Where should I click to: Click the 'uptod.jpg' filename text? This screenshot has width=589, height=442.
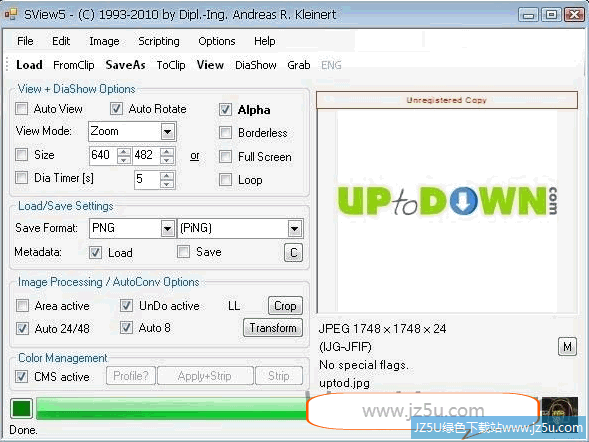(344, 383)
